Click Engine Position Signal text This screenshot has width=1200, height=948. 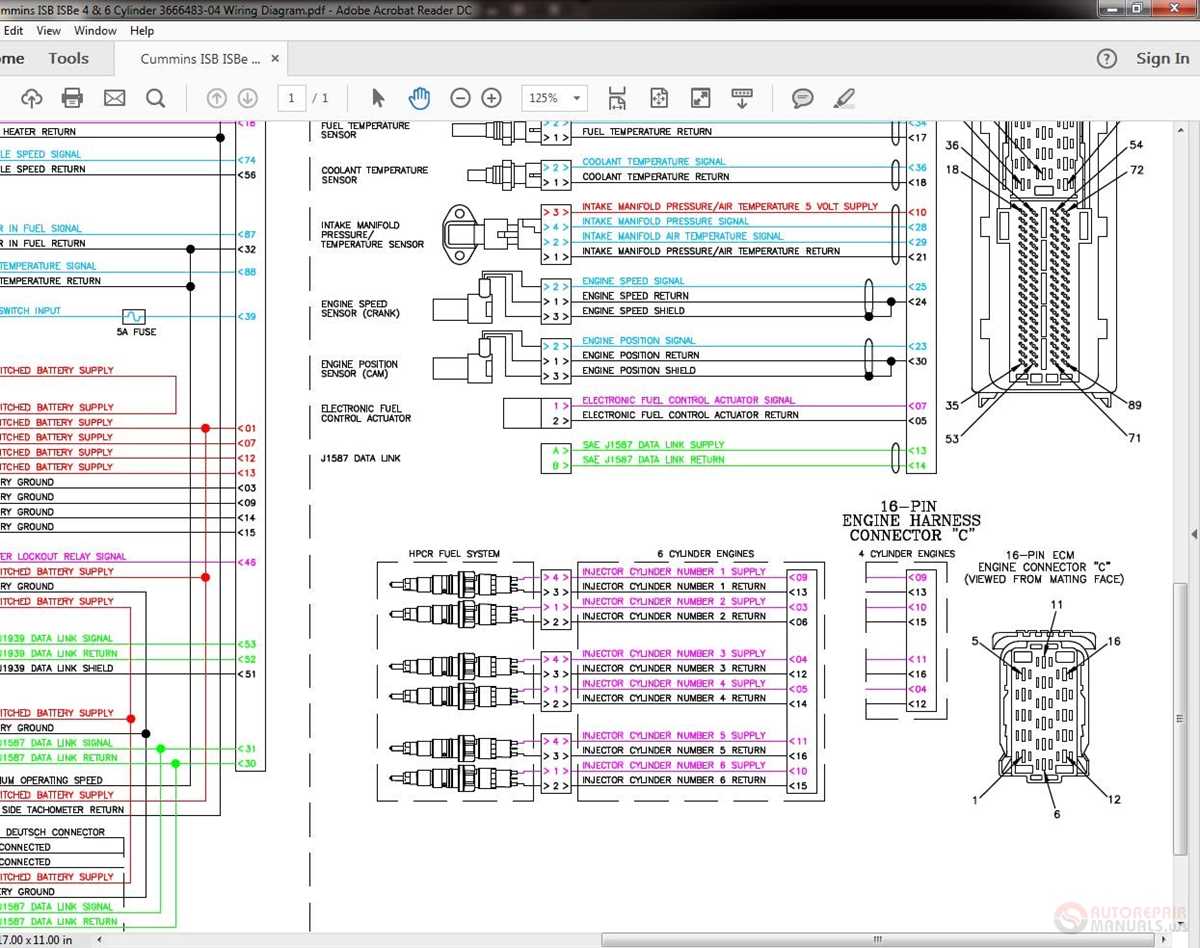tap(639, 341)
